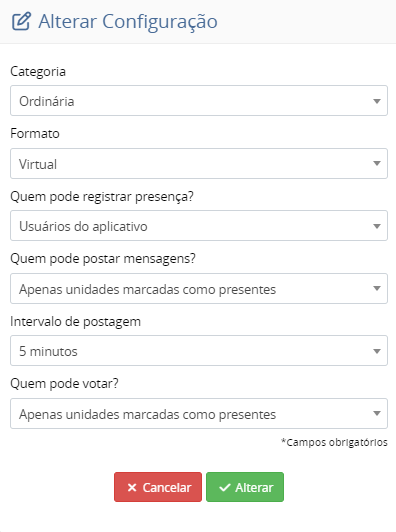Click the Formato dropdown arrow
The width and height of the screenshot is (396, 532).
376,164
